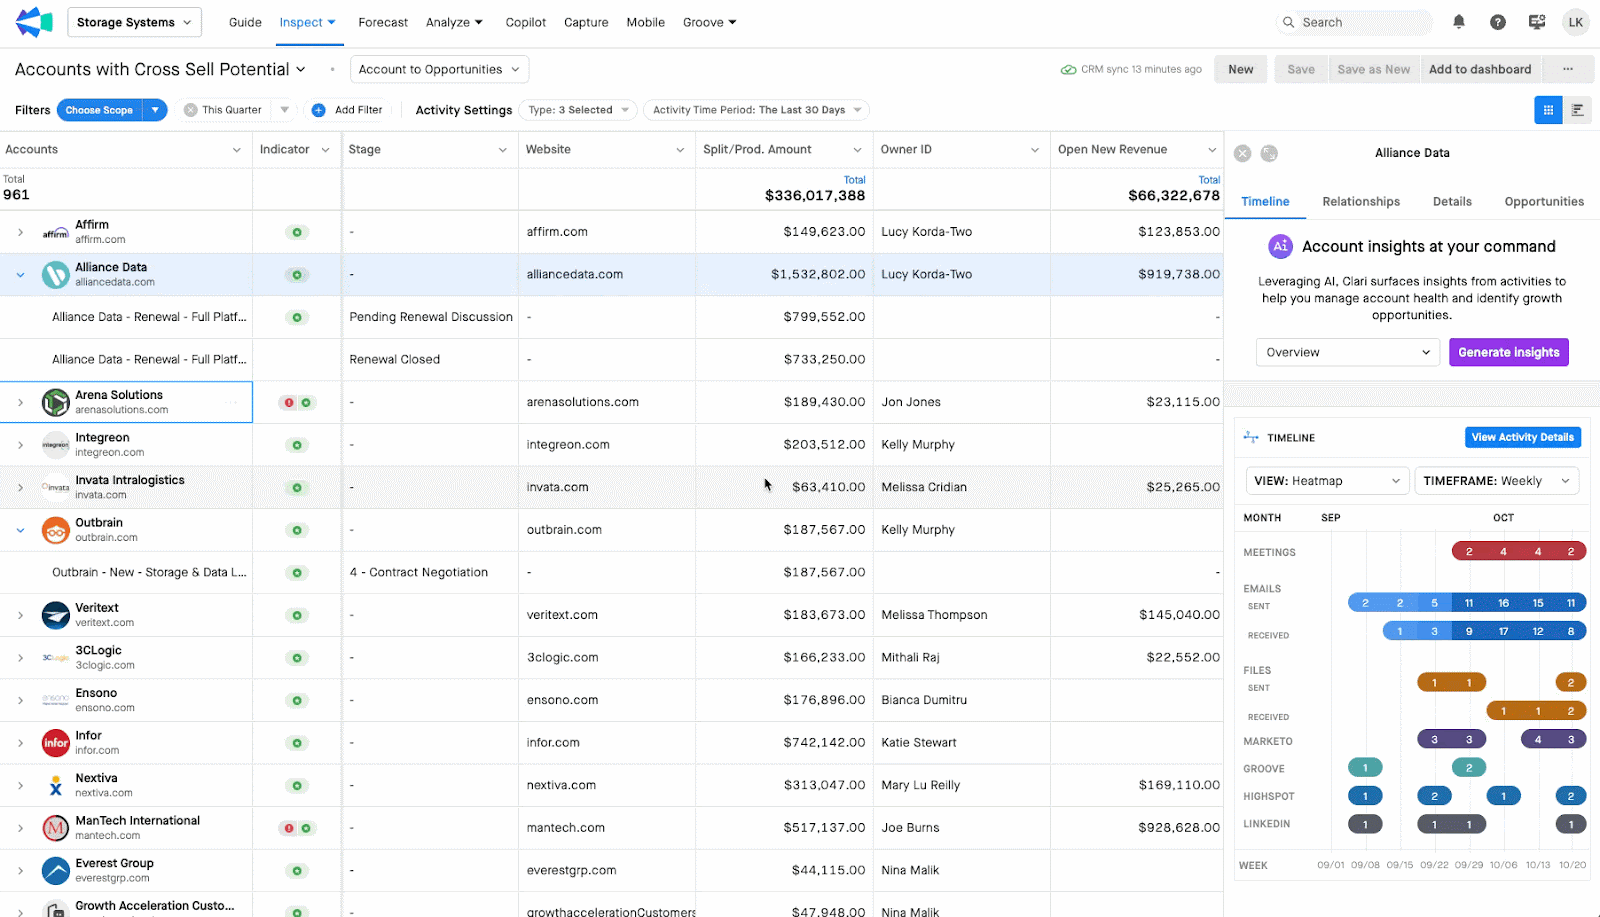Click the Generate insights button
This screenshot has width=1600, height=917.
1509,352
